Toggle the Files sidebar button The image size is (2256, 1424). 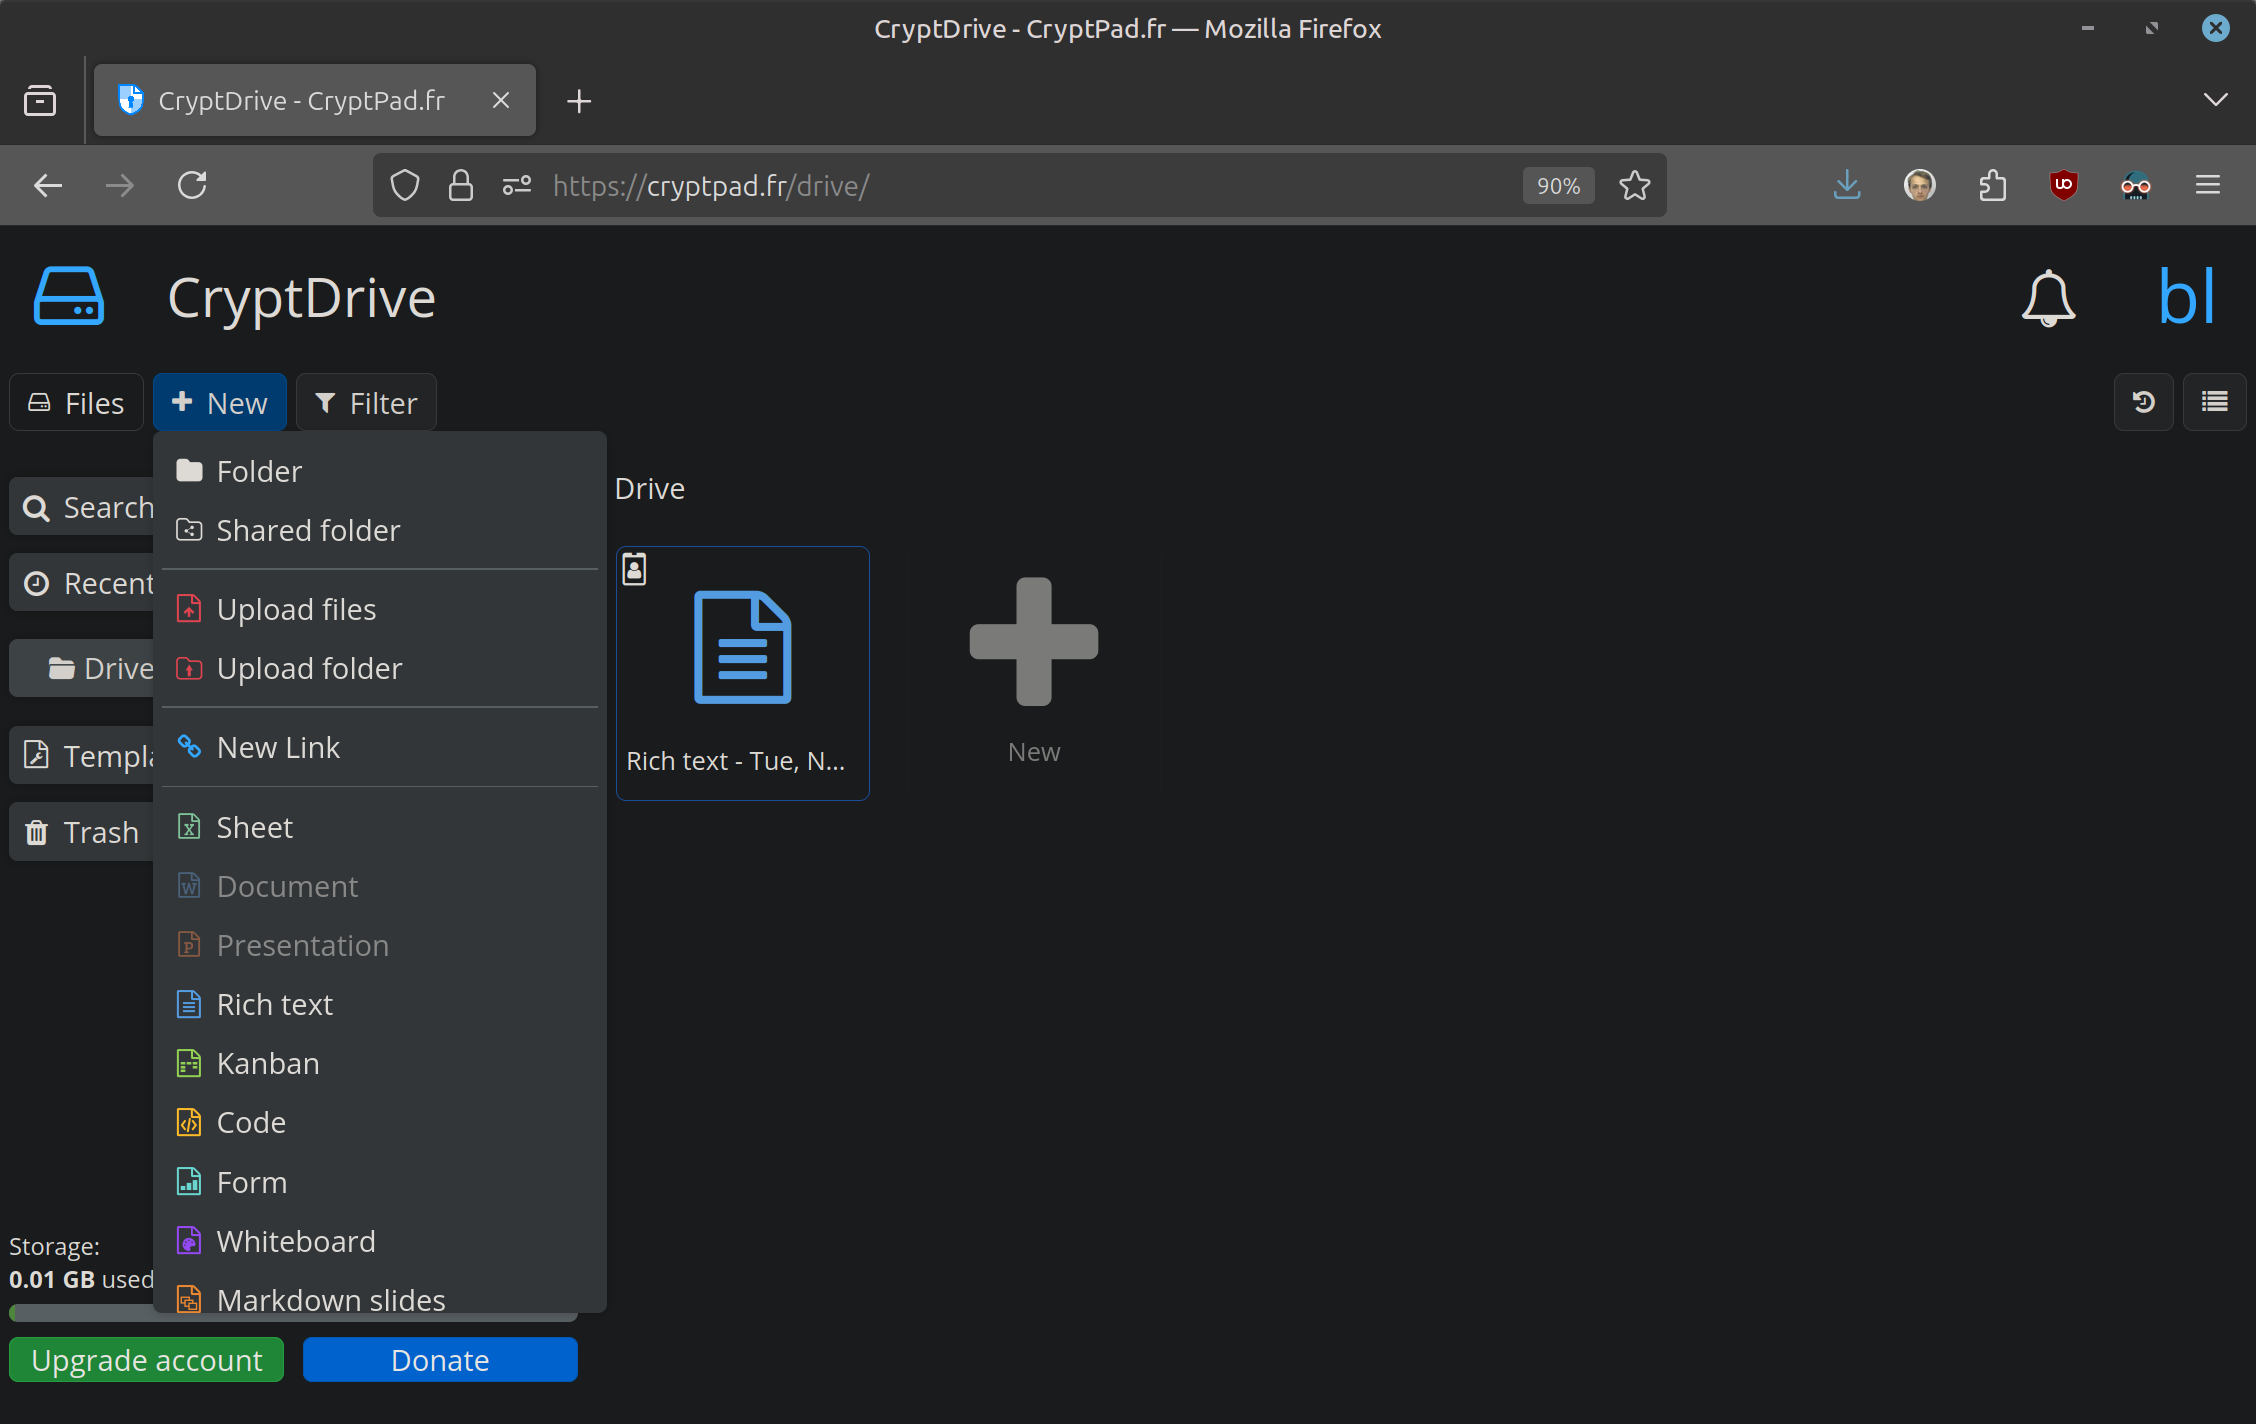point(77,403)
